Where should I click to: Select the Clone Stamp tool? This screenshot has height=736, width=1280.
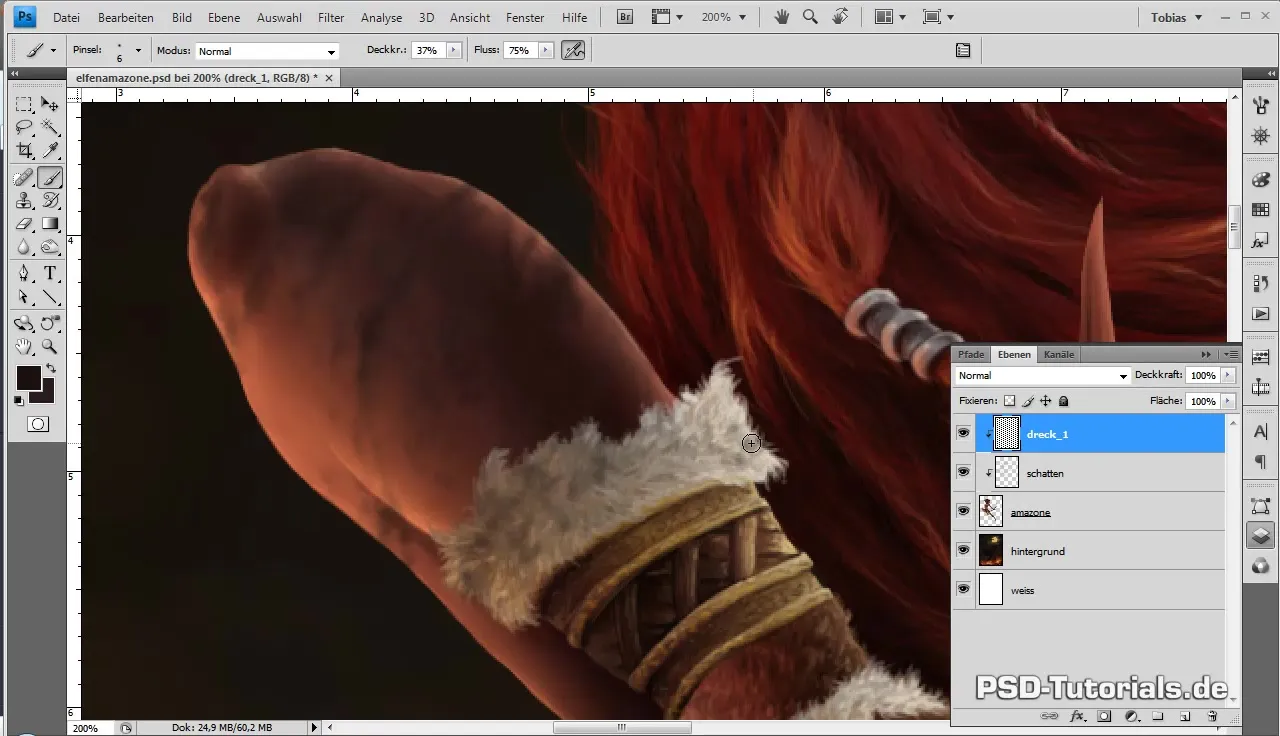coord(23,201)
